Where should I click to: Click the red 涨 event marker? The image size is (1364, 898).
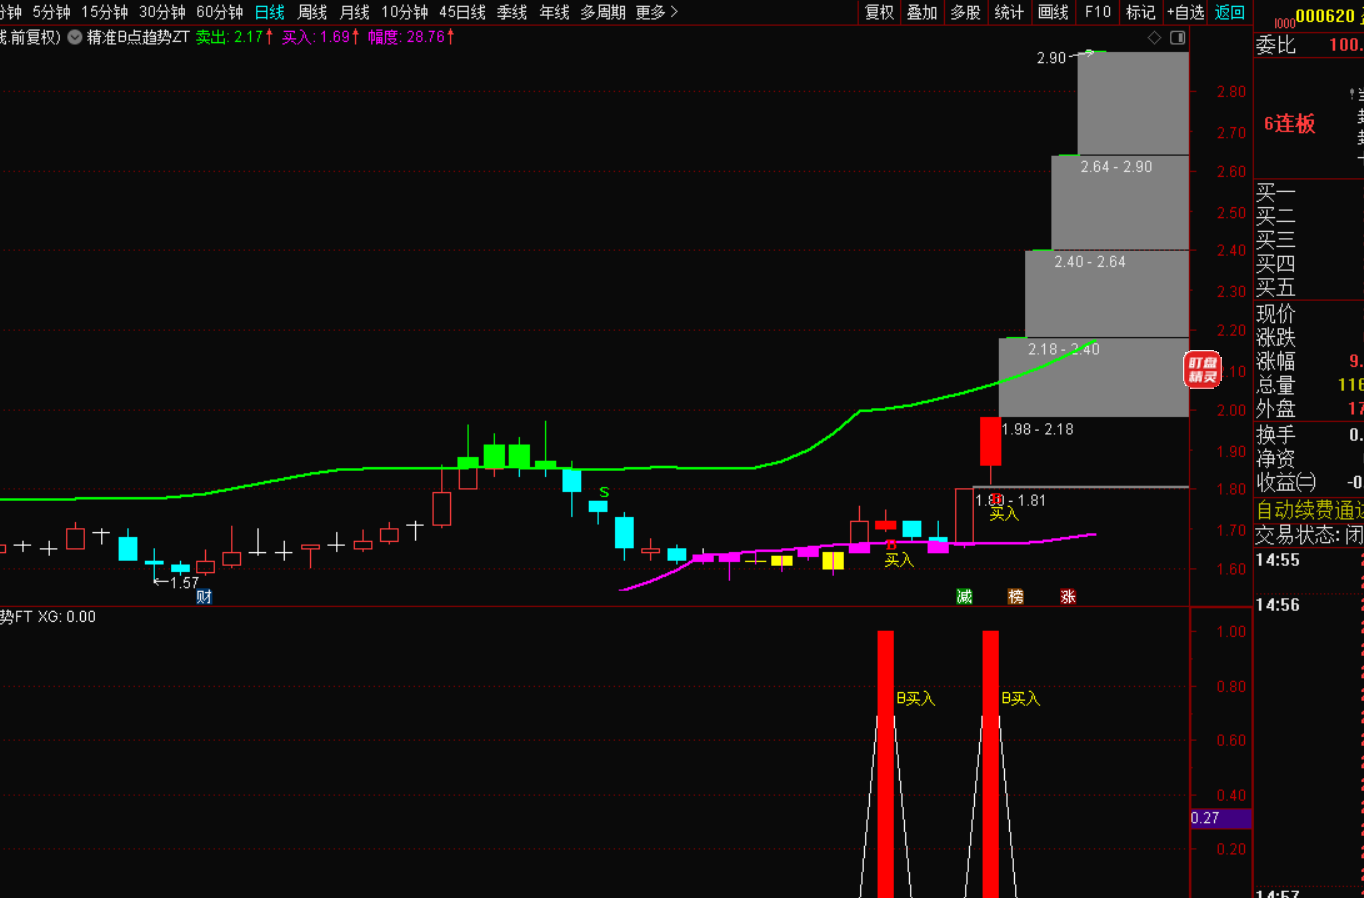[x=1068, y=596]
